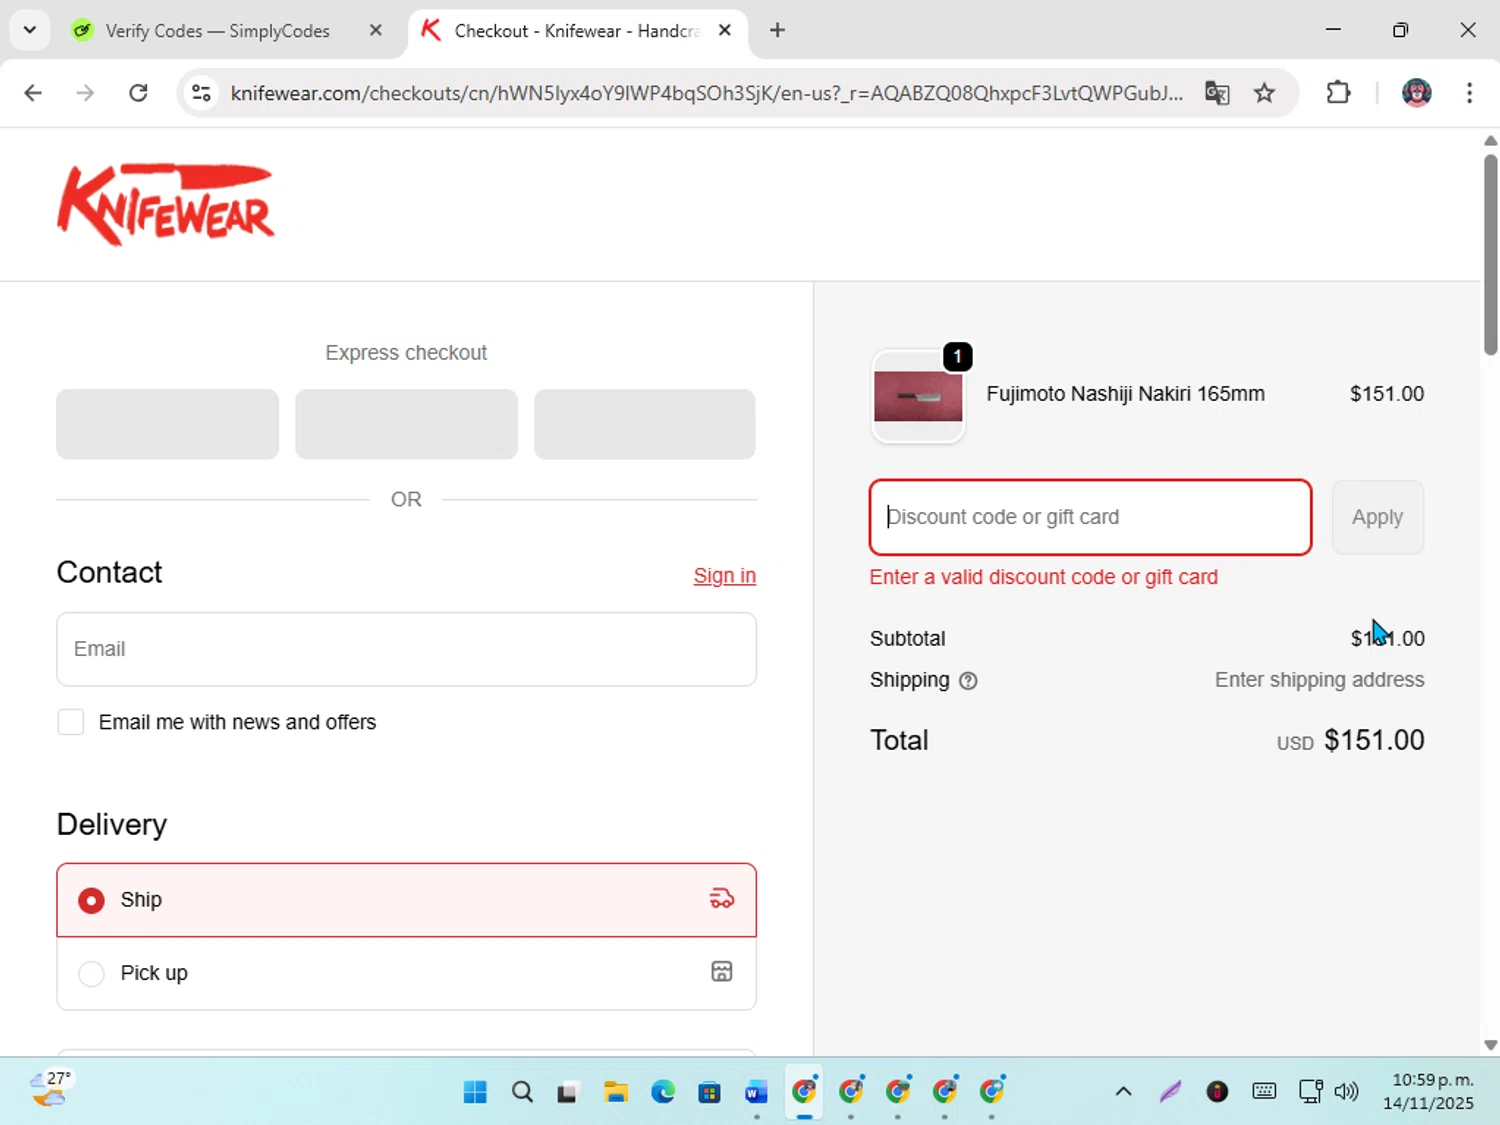Click the Express checkout label

point(406,353)
